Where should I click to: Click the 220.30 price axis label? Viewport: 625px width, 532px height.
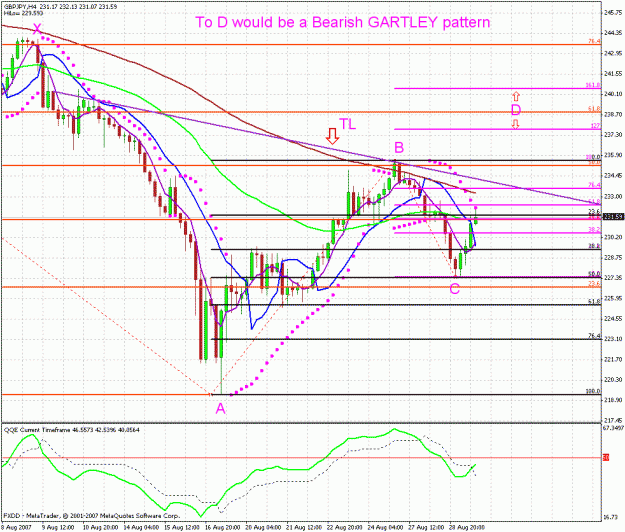tap(613, 380)
